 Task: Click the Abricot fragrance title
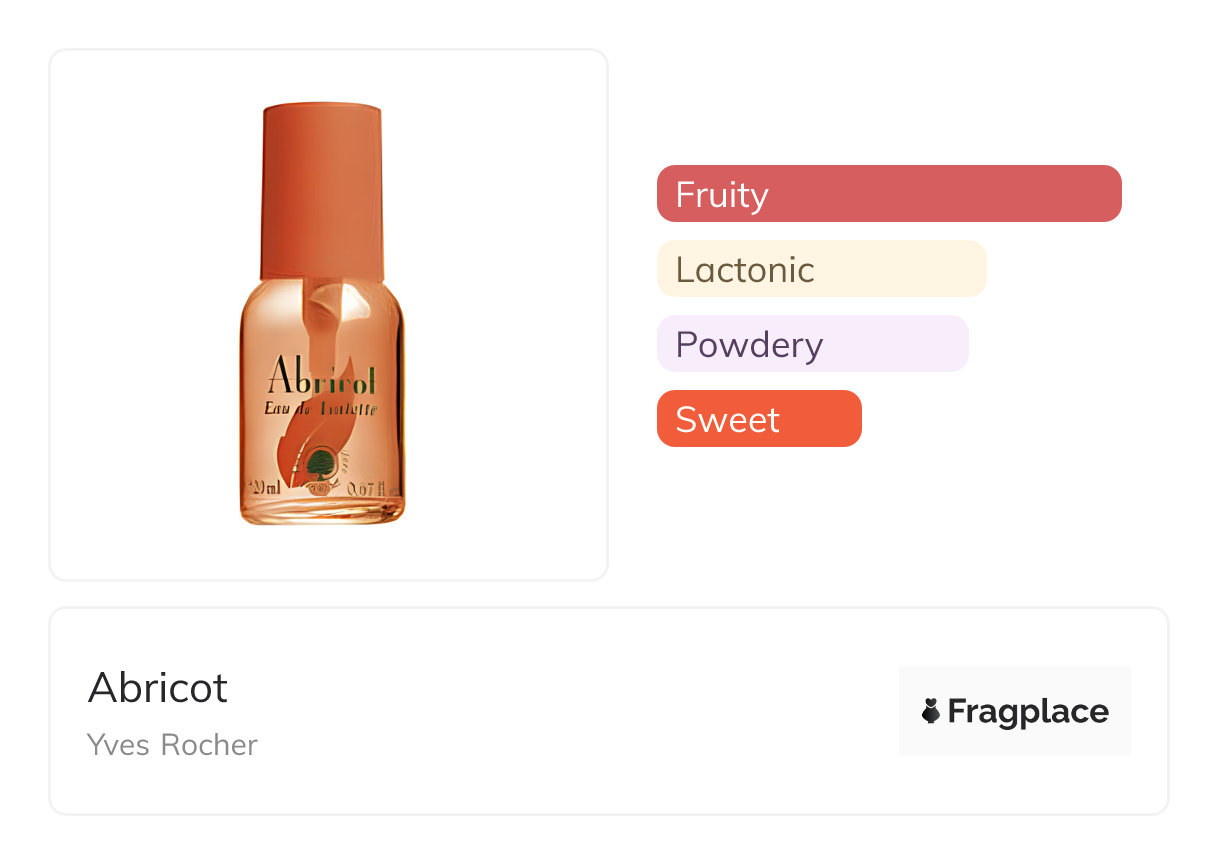coord(158,687)
